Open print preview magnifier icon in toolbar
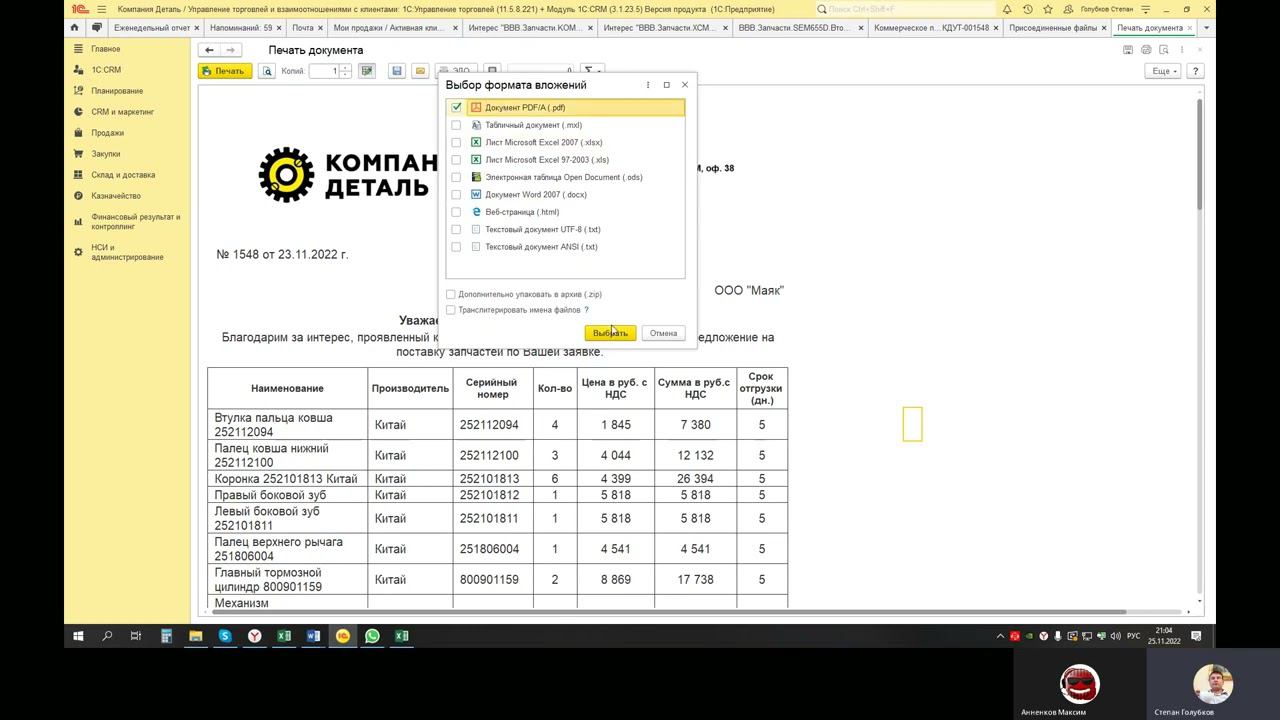 tap(267, 71)
